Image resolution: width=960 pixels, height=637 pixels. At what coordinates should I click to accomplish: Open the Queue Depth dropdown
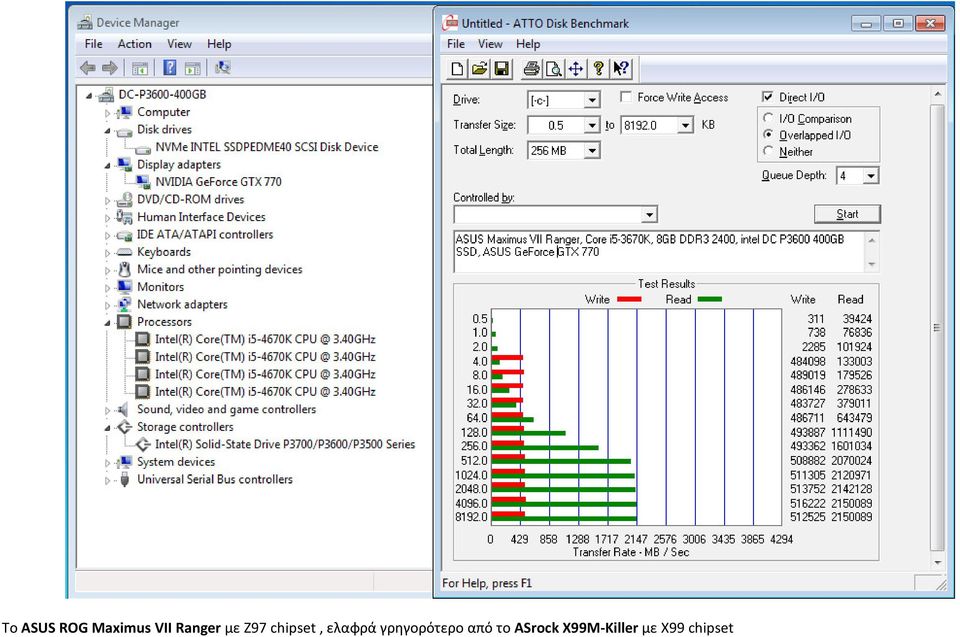871,176
